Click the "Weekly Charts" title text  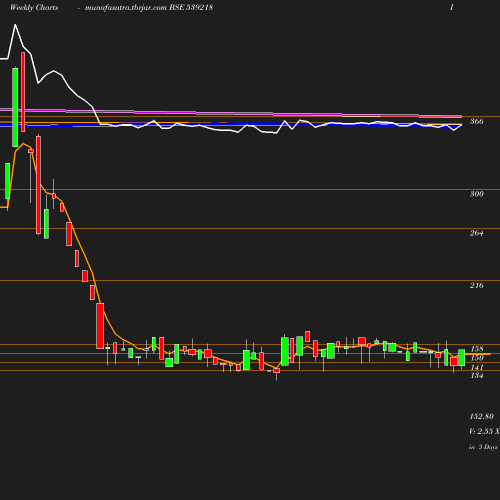[34, 7]
